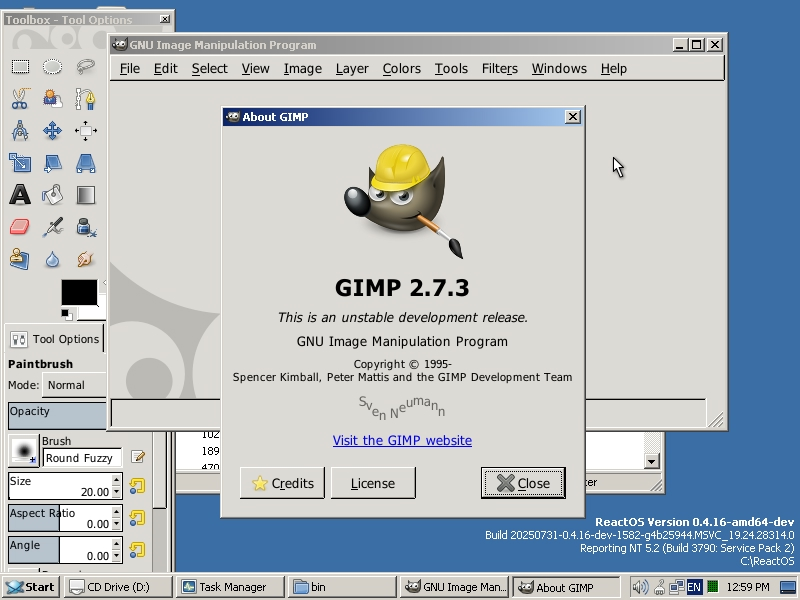The image size is (800, 600).
Task: Switch to the Tool Options tab
Action: [55, 338]
